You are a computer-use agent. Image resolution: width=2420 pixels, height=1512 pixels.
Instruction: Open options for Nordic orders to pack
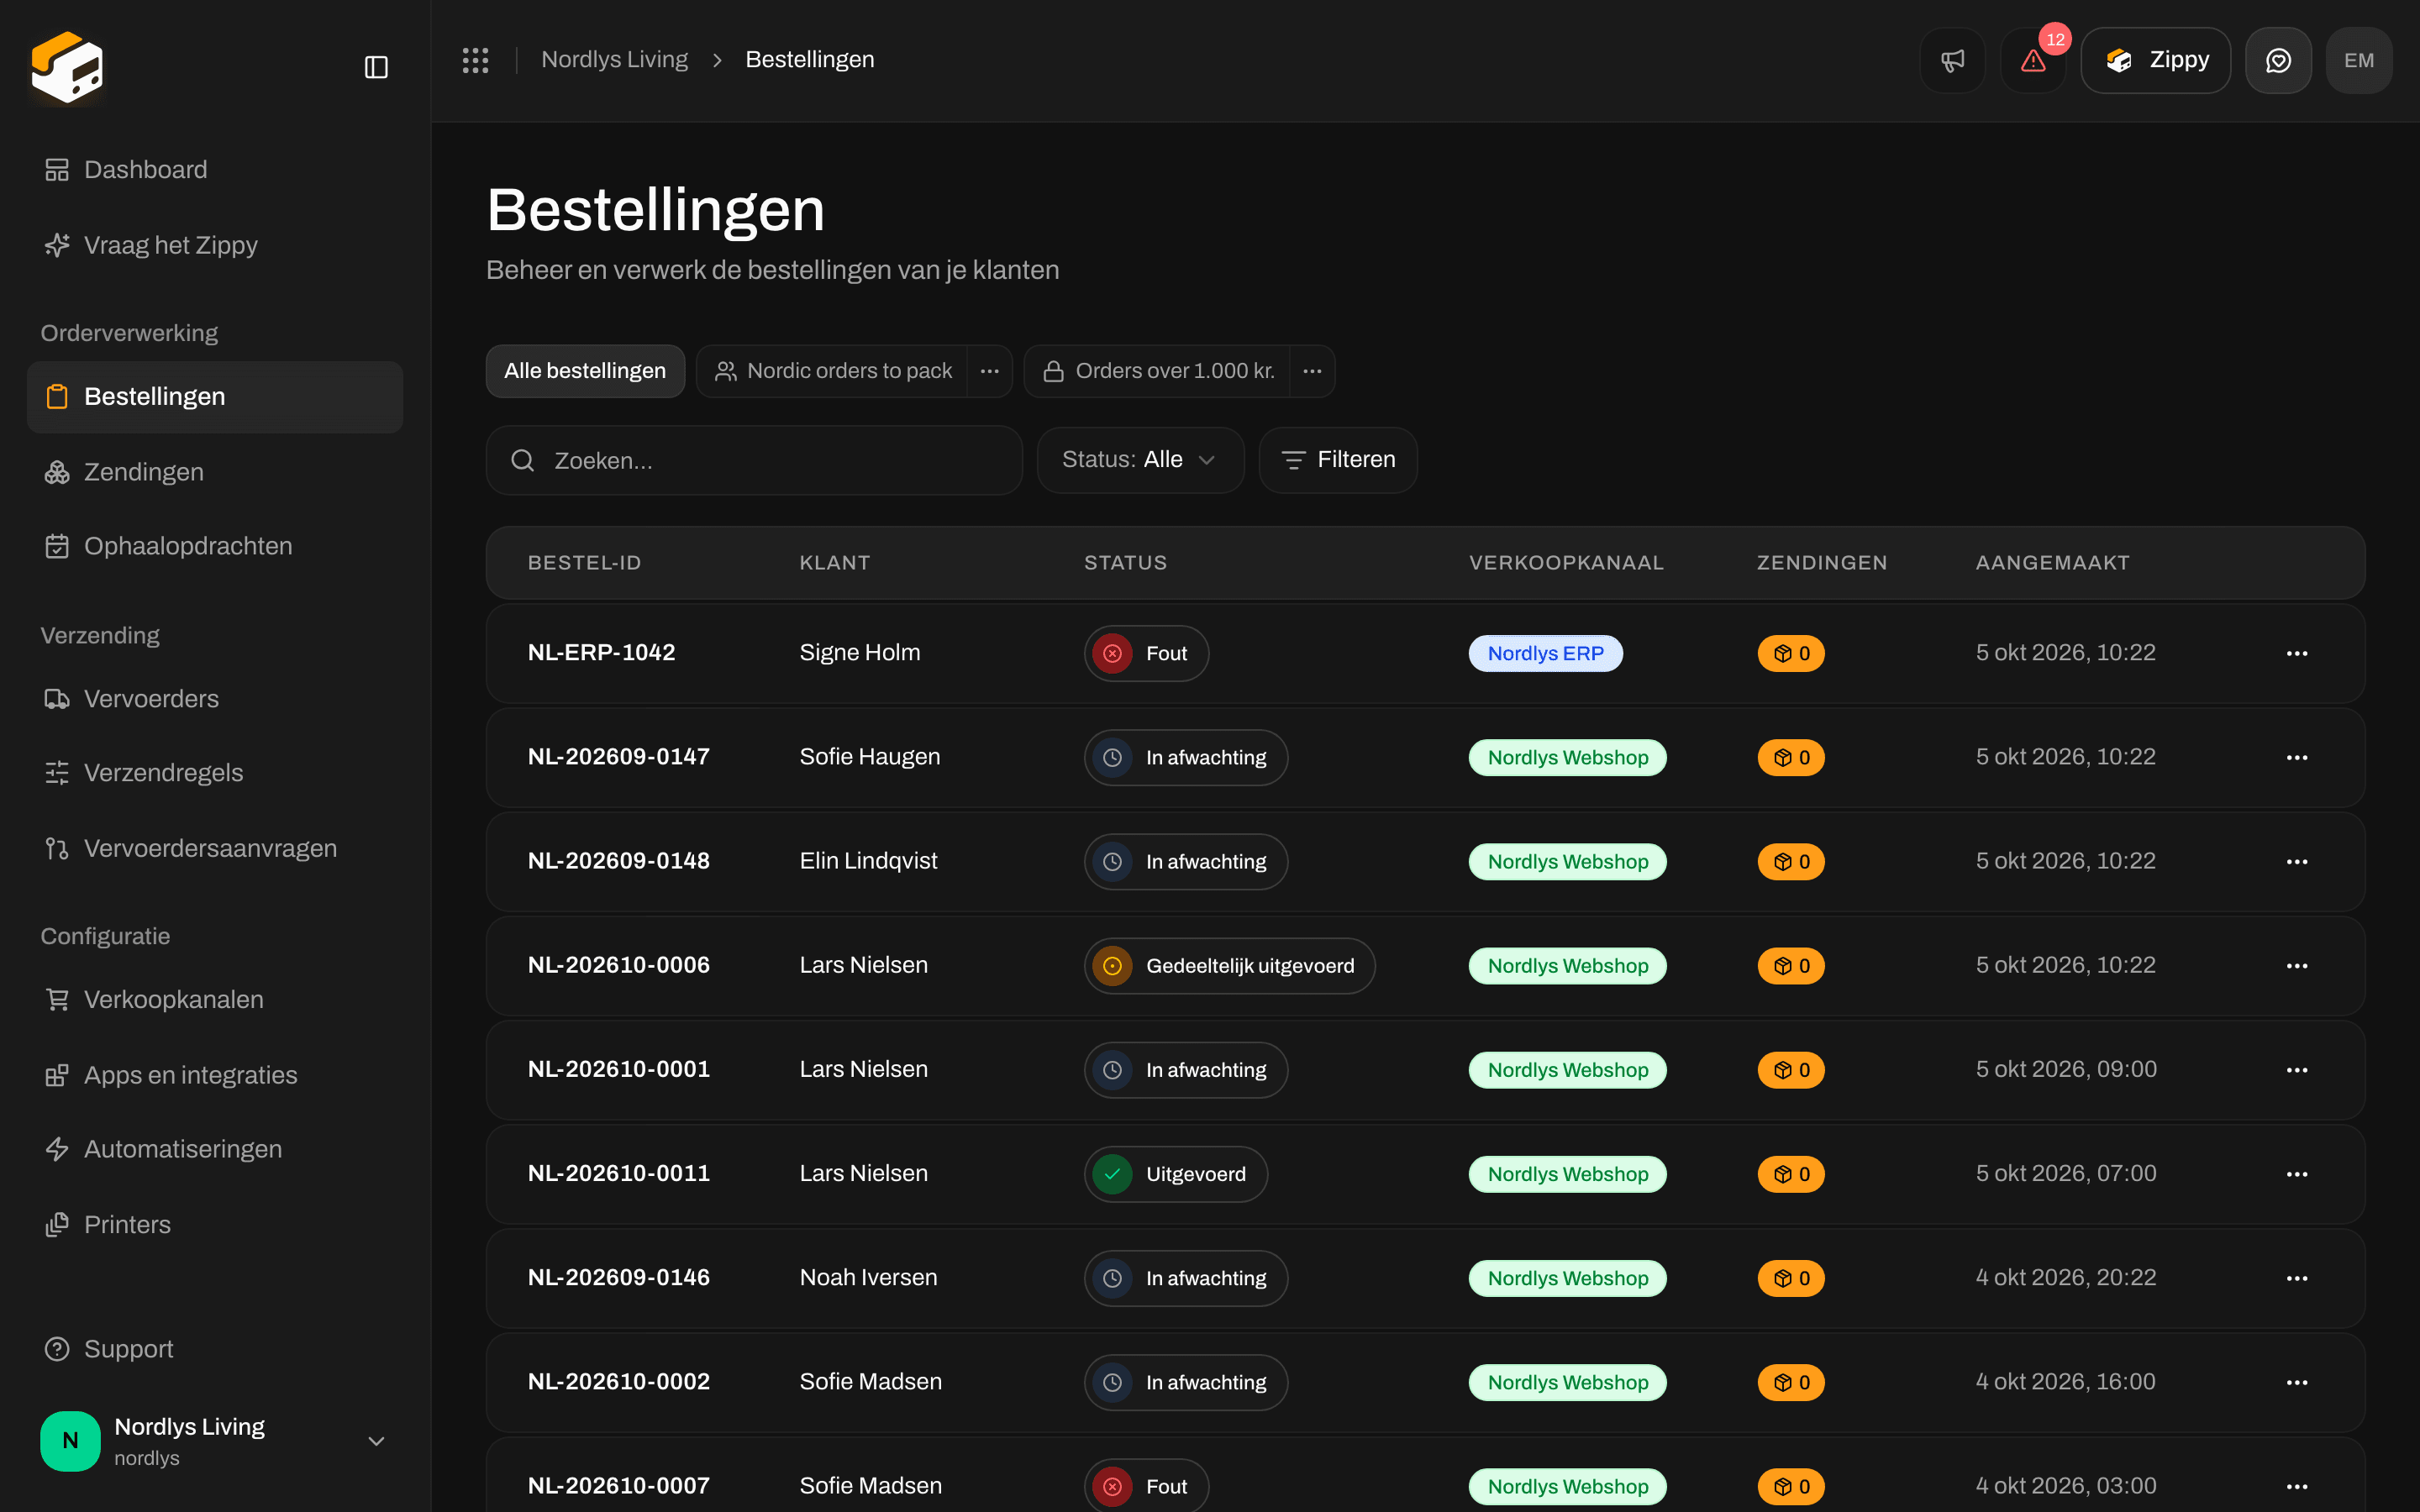tap(990, 371)
